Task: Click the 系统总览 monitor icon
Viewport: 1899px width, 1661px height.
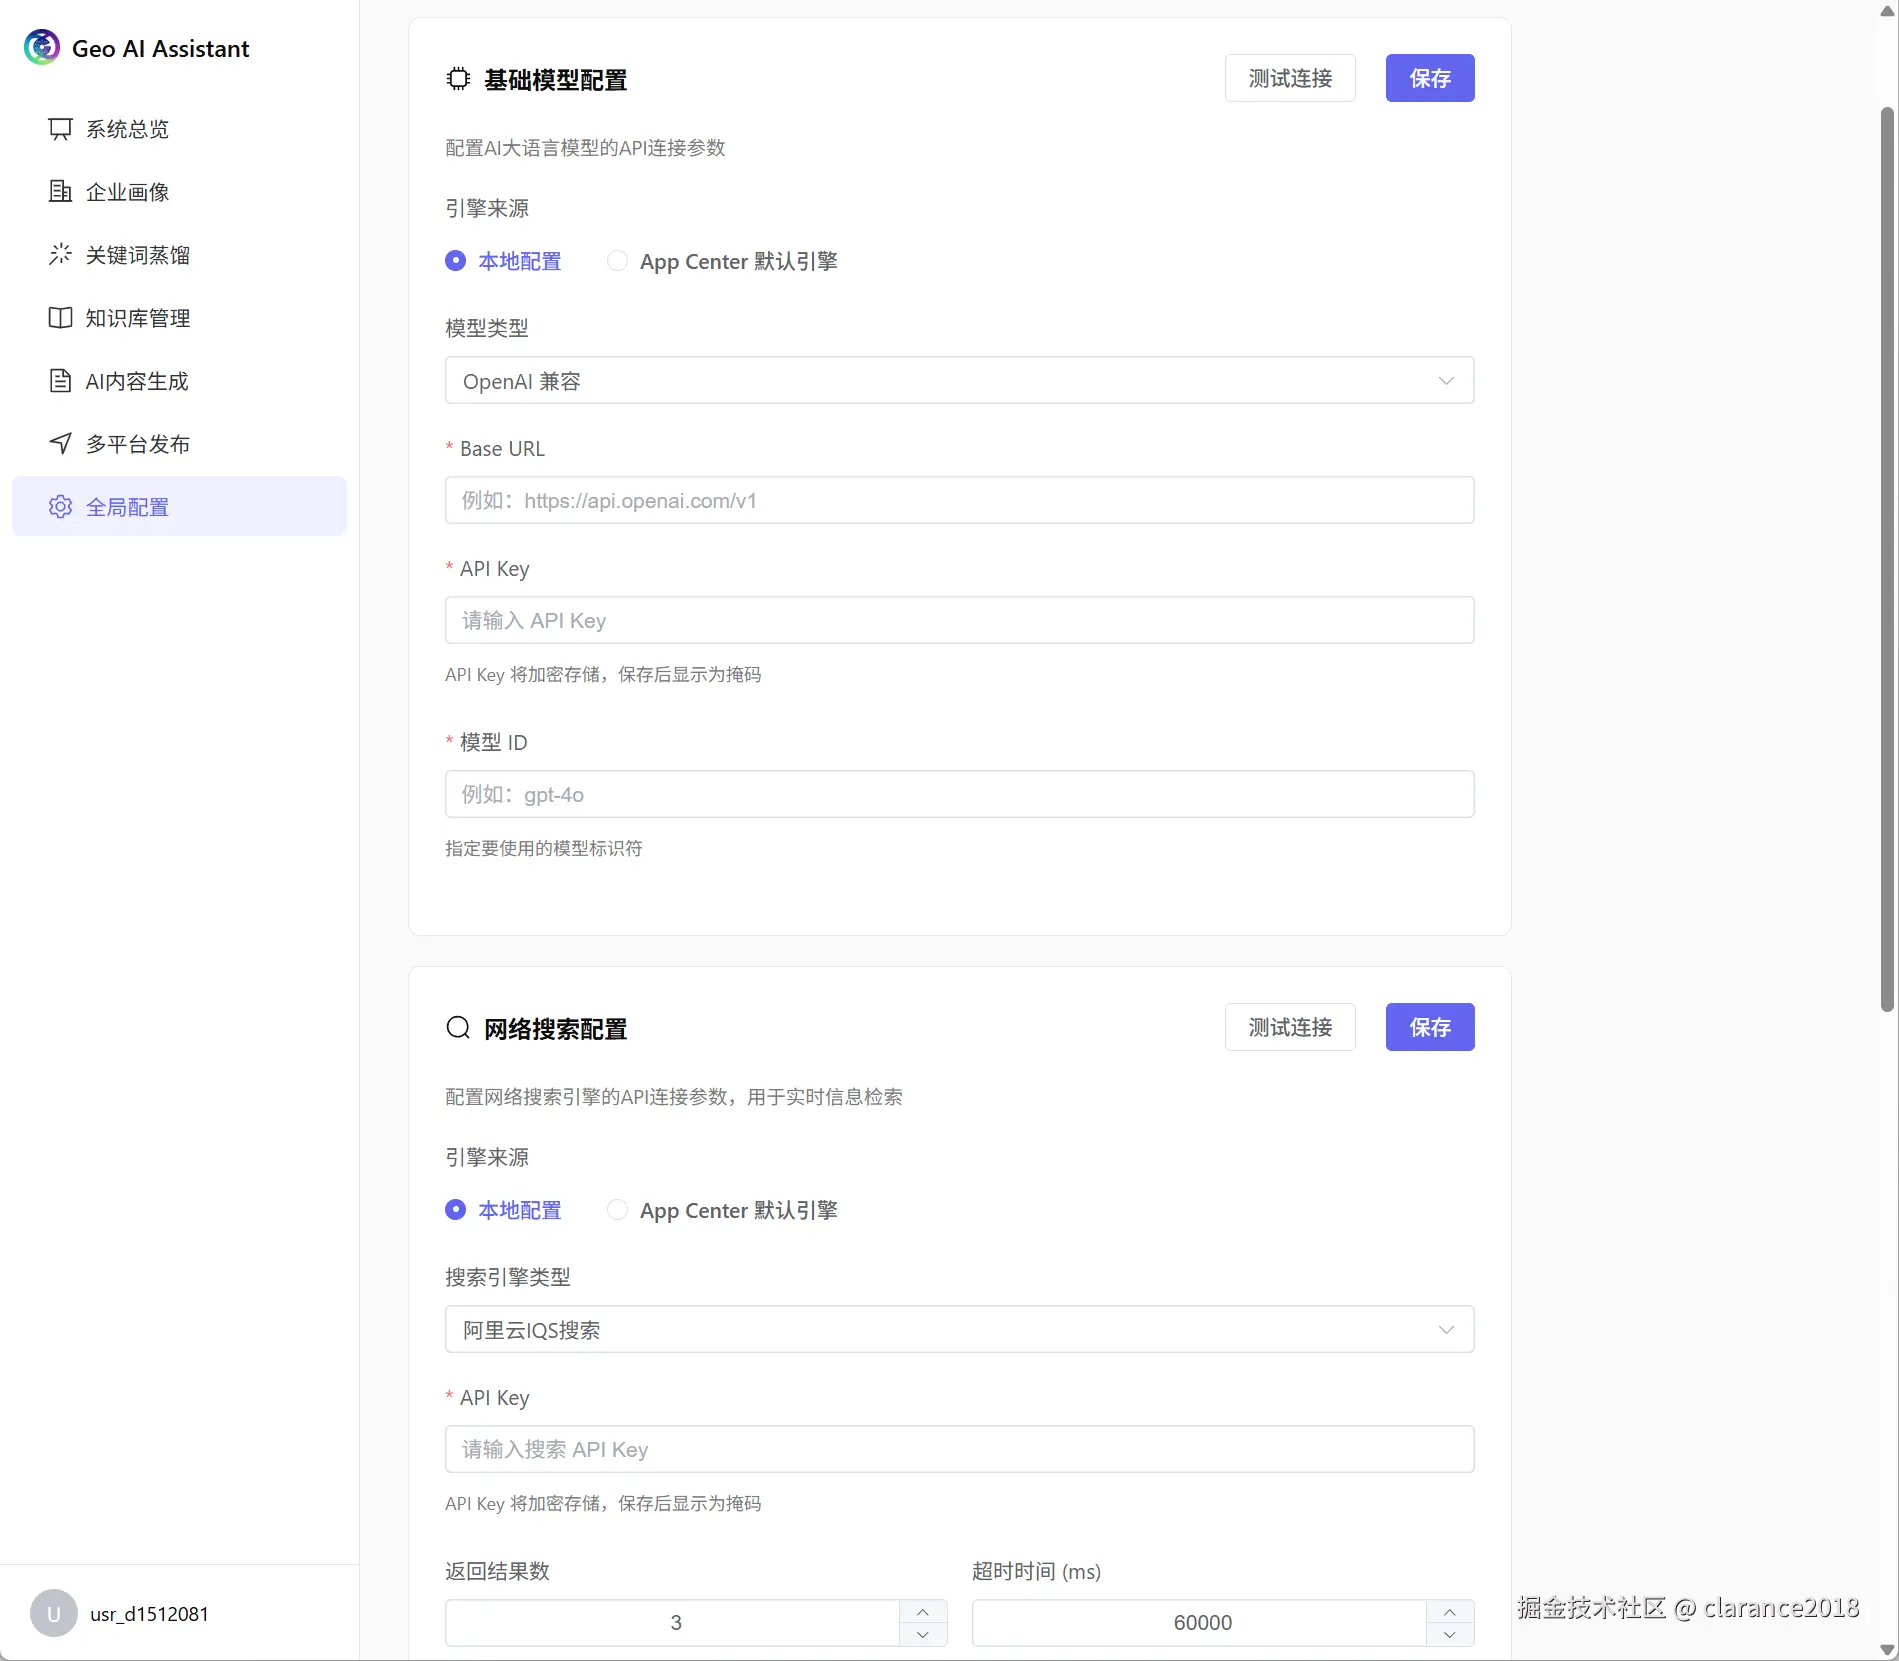Action: pos(61,129)
